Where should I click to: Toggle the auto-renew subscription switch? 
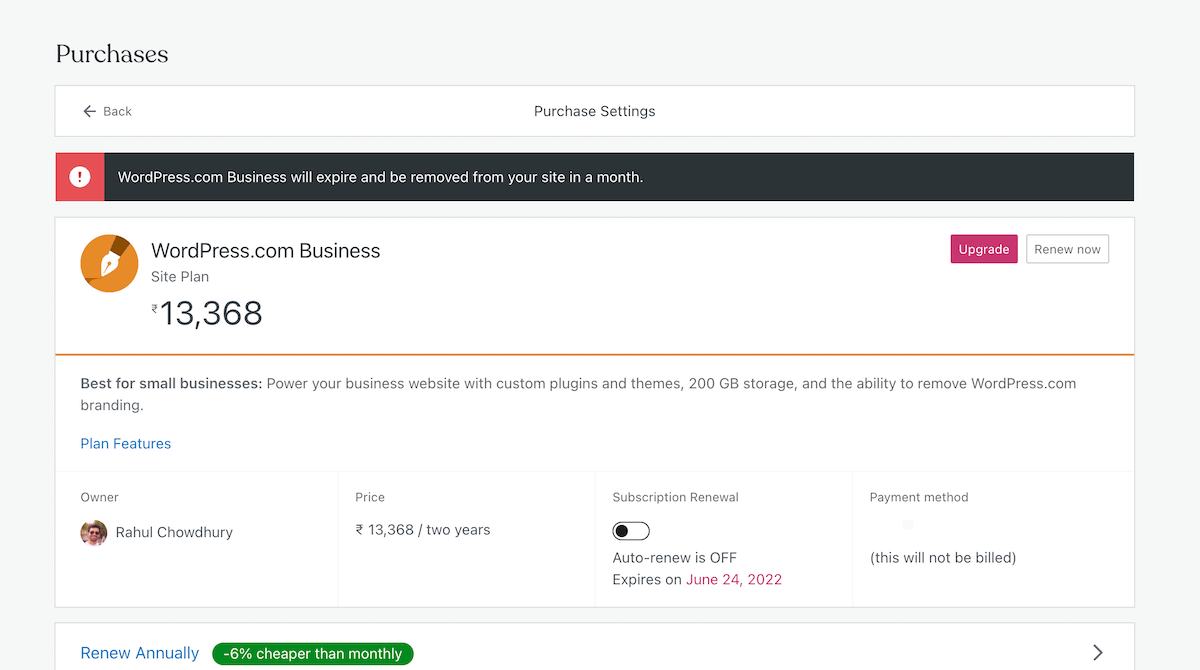point(631,531)
